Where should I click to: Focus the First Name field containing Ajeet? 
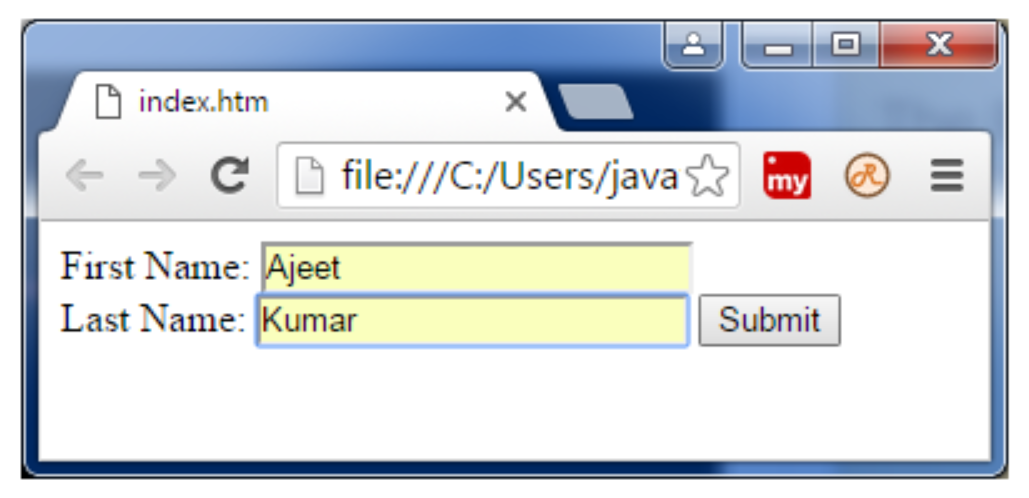(475, 267)
